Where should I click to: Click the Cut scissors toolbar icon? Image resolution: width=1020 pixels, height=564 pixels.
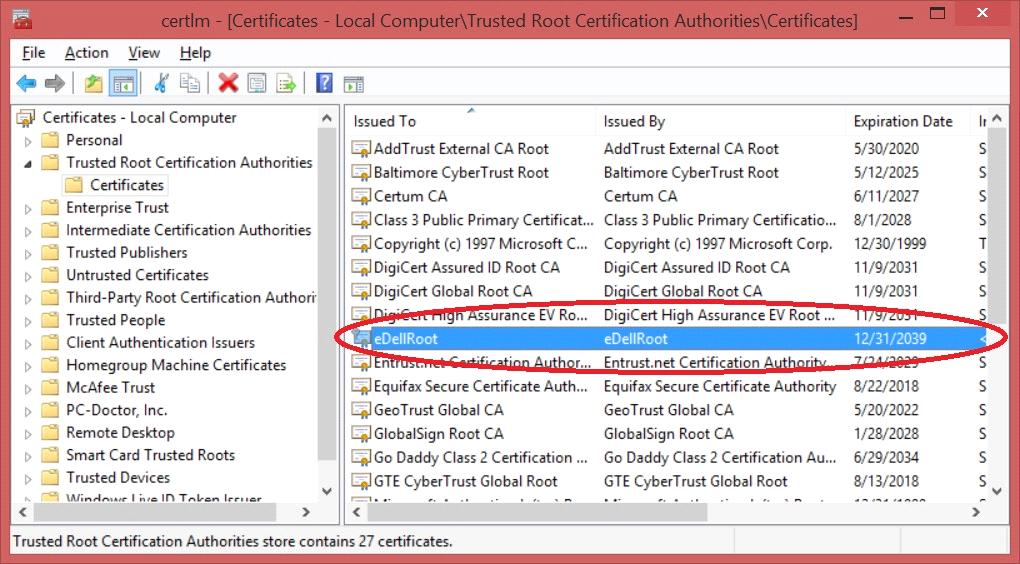coord(161,83)
